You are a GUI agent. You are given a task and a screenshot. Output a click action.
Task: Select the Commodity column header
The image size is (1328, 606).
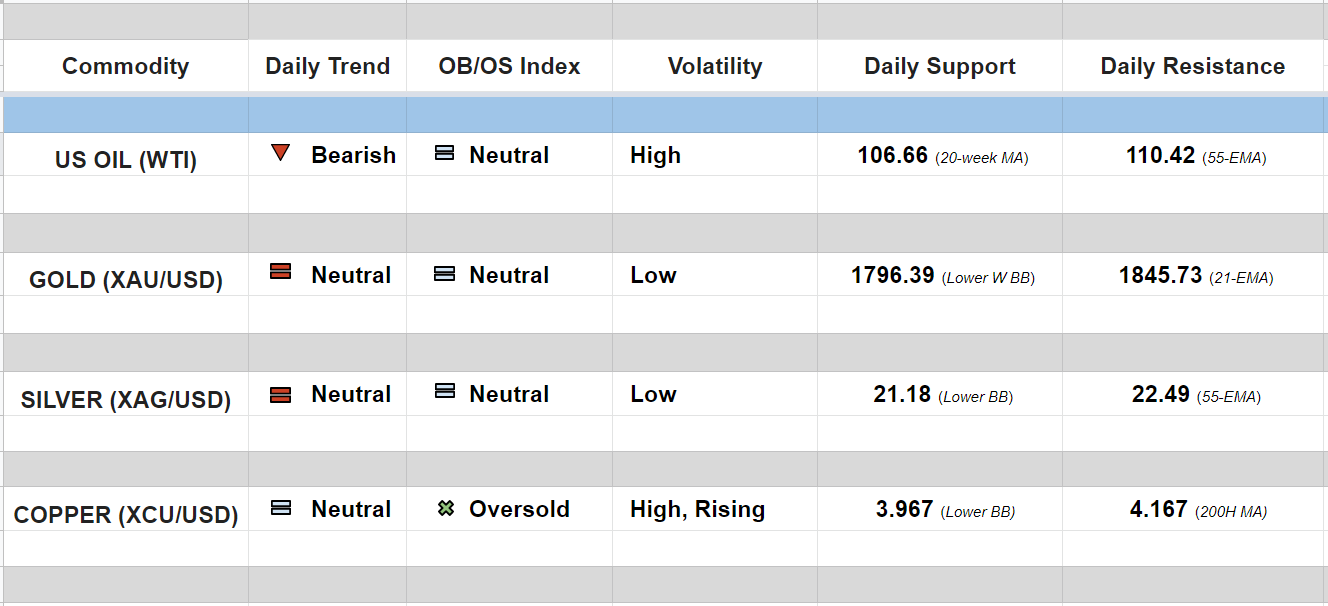pyautogui.click(x=125, y=66)
